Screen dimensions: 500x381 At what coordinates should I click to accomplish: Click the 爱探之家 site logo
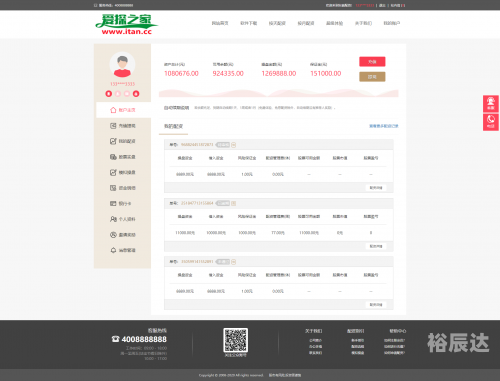pos(126,24)
